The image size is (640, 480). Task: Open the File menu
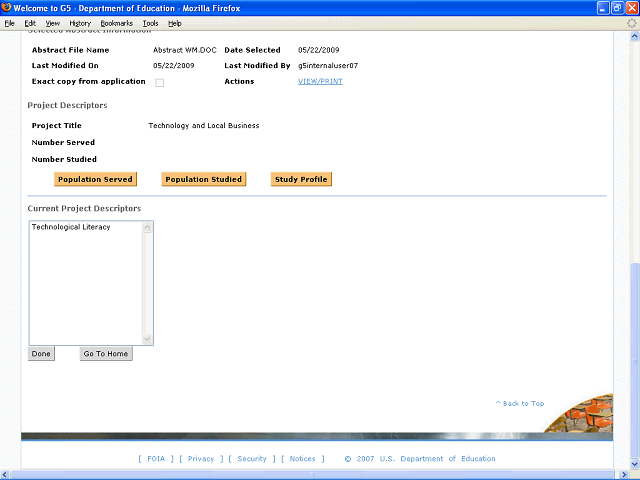(10, 23)
